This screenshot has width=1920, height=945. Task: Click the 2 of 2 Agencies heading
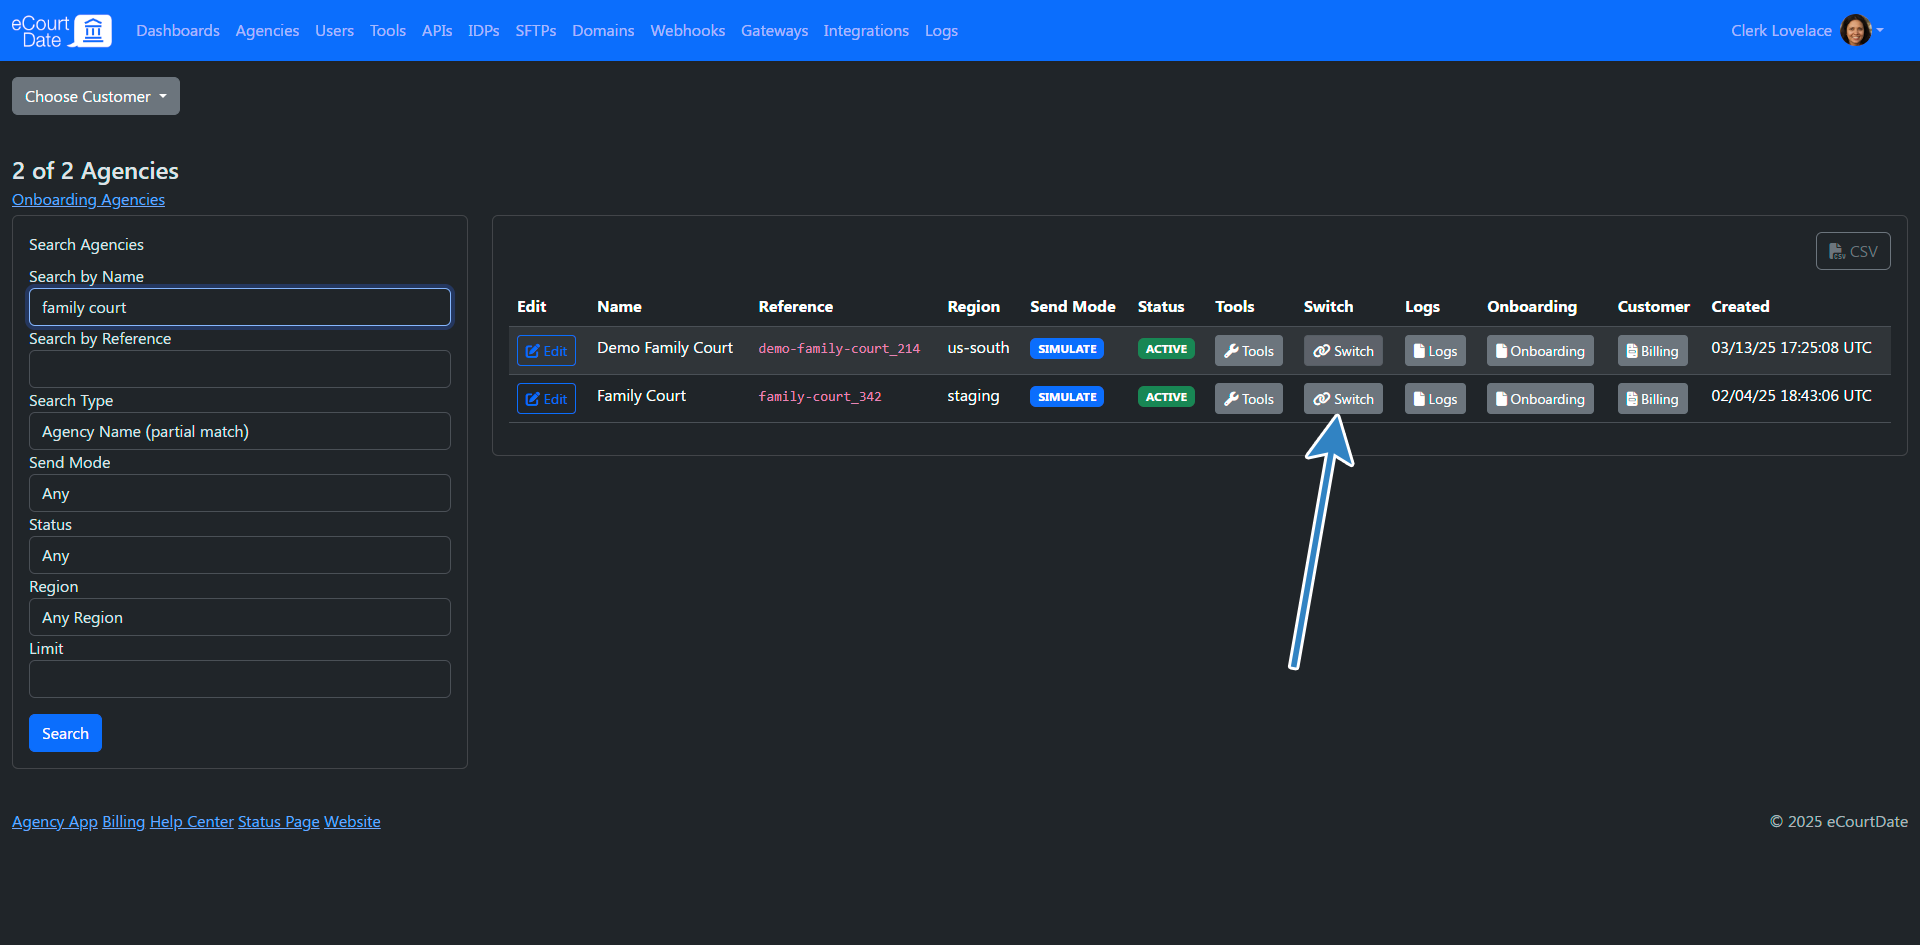(95, 171)
